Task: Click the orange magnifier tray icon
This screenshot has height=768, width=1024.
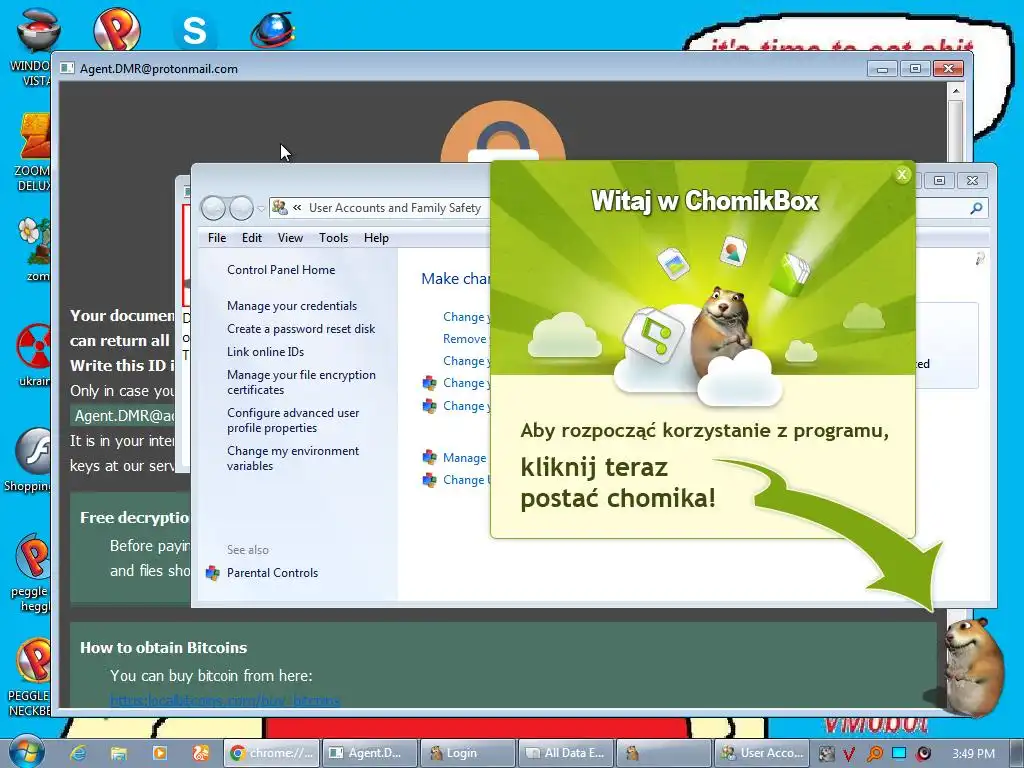Action: click(874, 754)
